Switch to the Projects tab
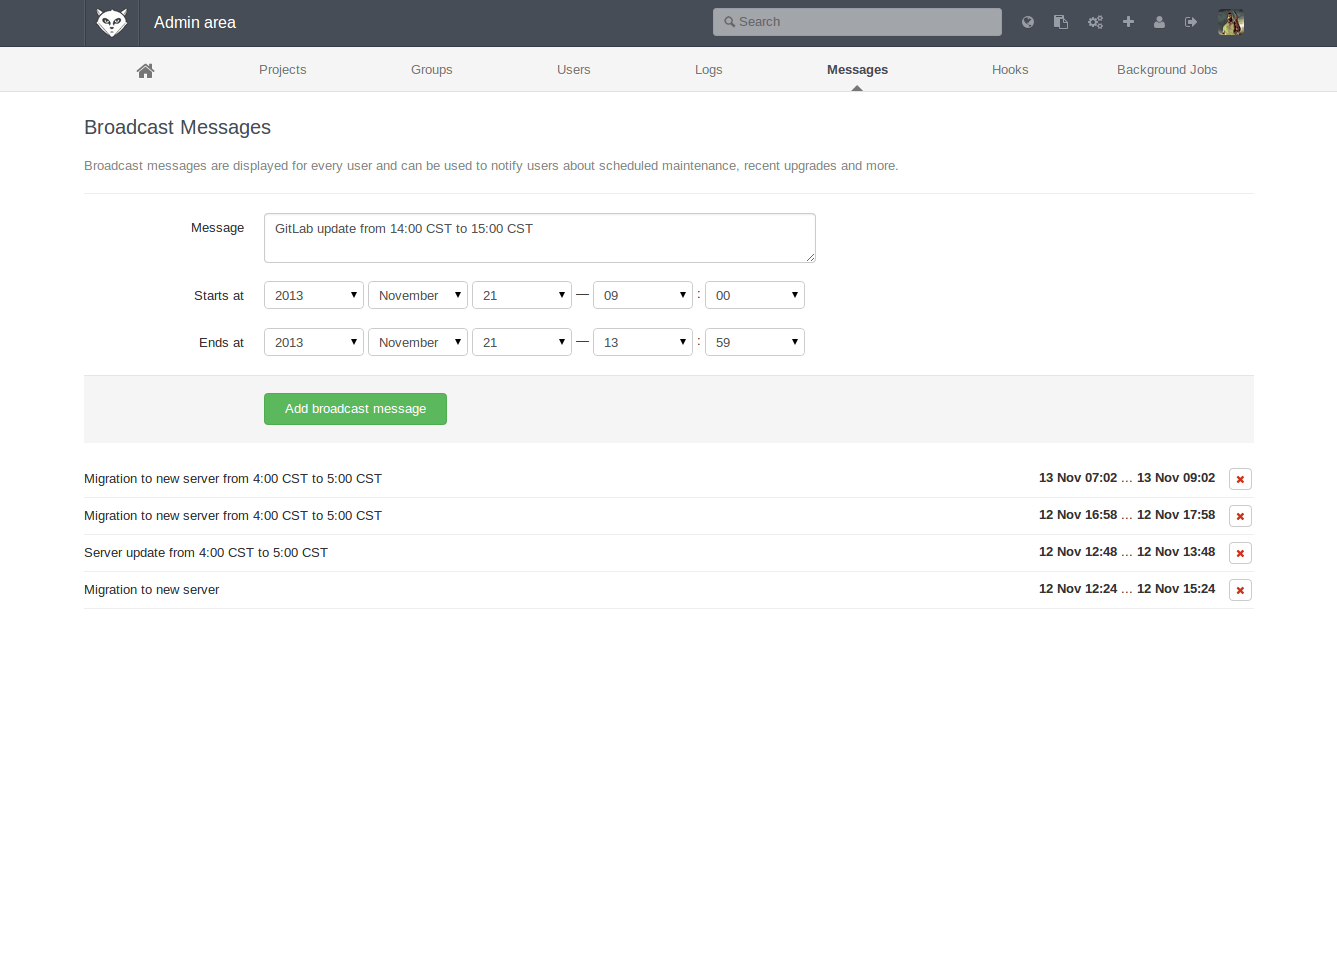Screen dimensions: 1337x965 click(x=282, y=70)
